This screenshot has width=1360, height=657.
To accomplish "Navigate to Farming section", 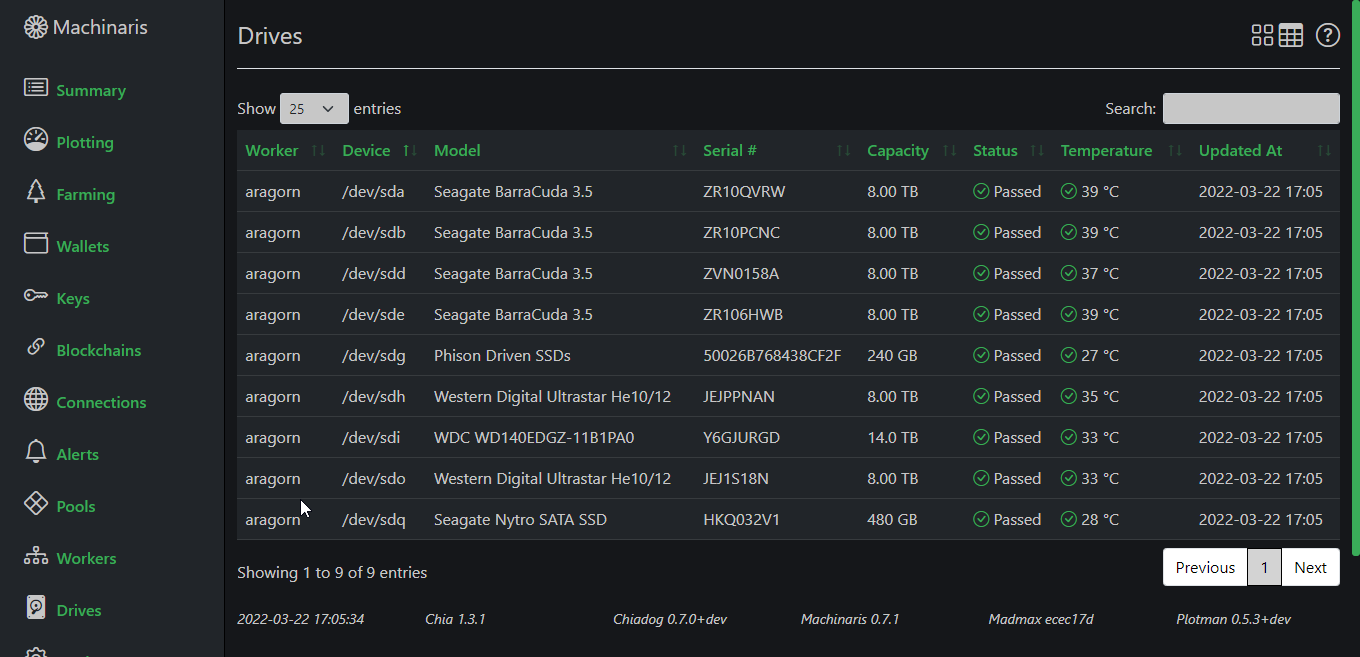I will click(86, 194).
